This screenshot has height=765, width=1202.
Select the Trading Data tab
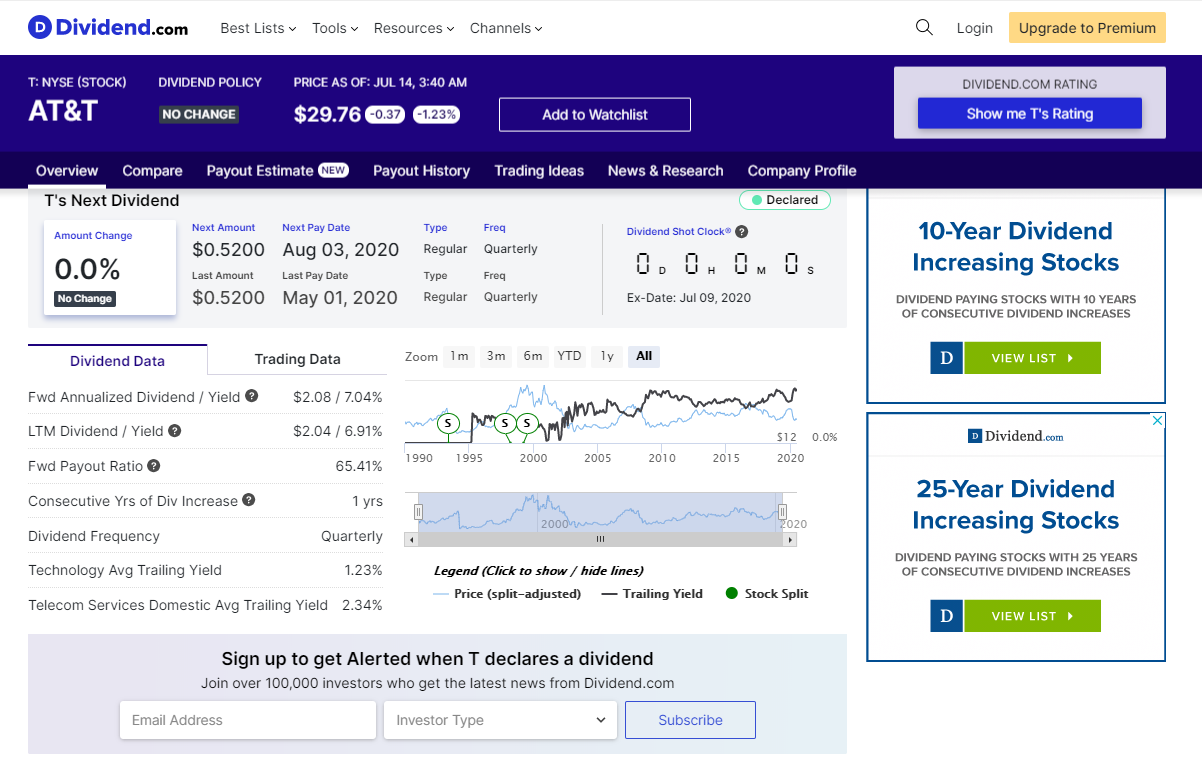[297, 359]
